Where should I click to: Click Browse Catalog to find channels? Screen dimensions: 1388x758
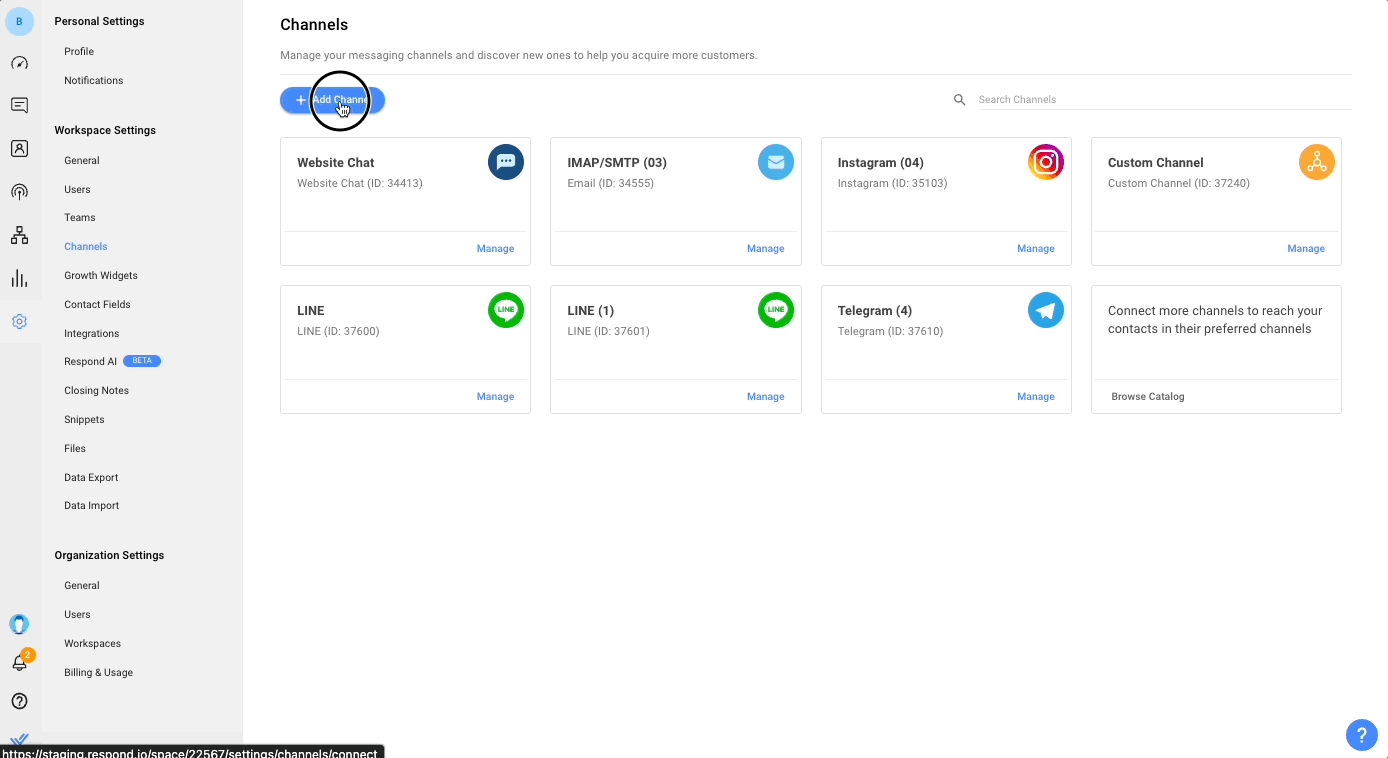tap(1147, 396)
